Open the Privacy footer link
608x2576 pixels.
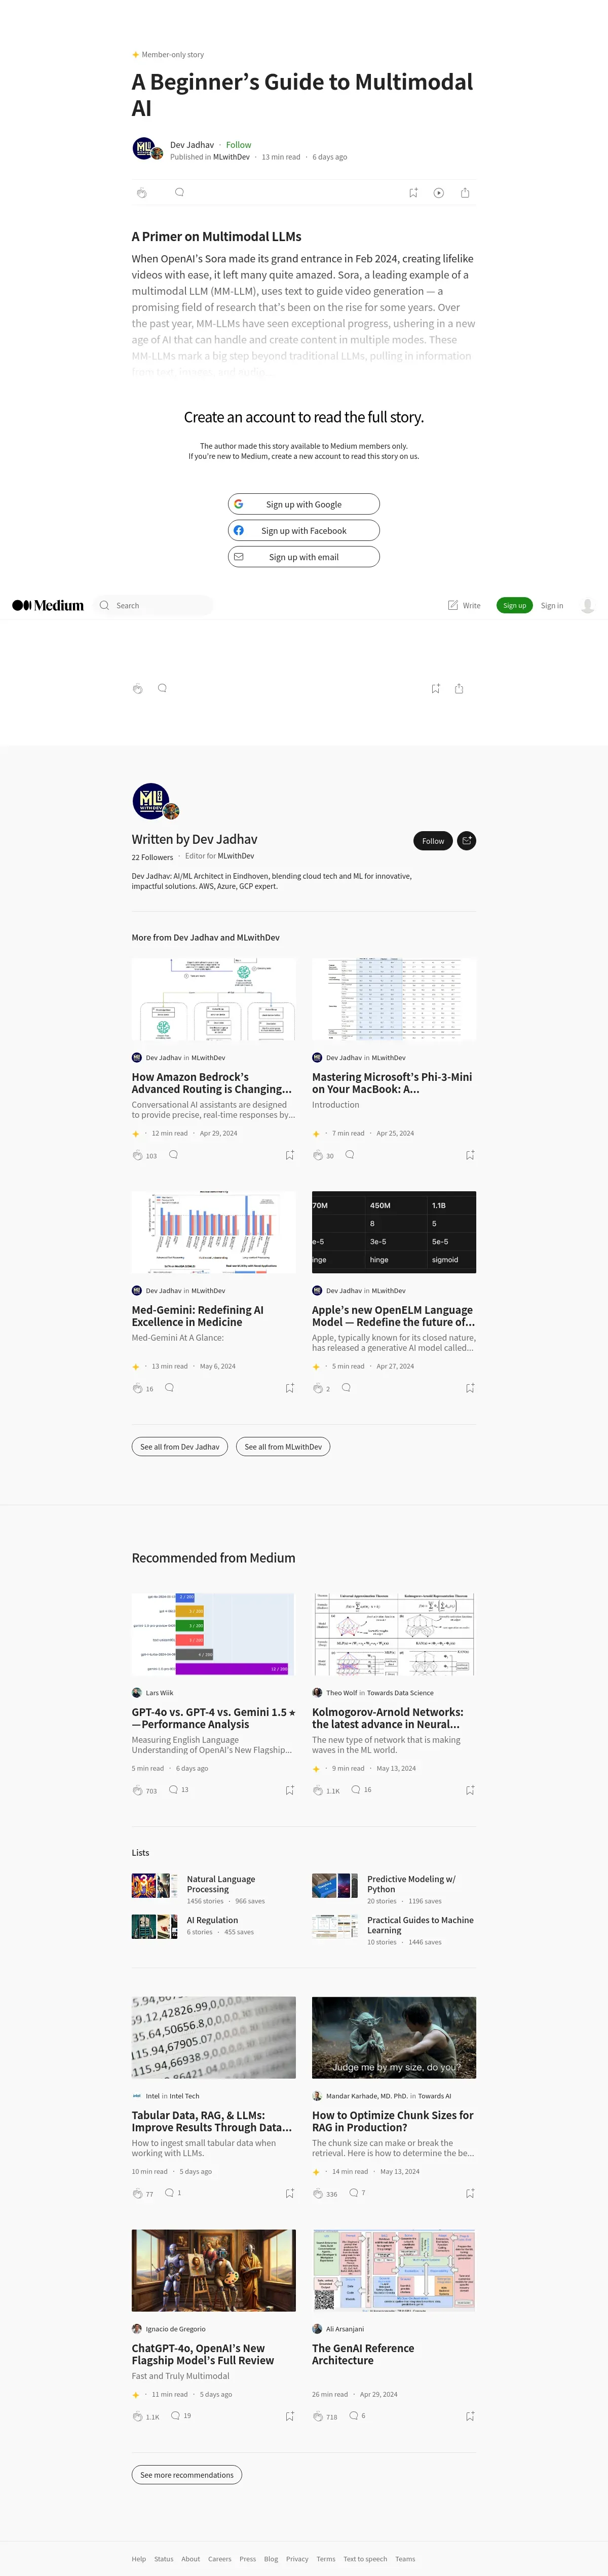(x=297, y=2558)
